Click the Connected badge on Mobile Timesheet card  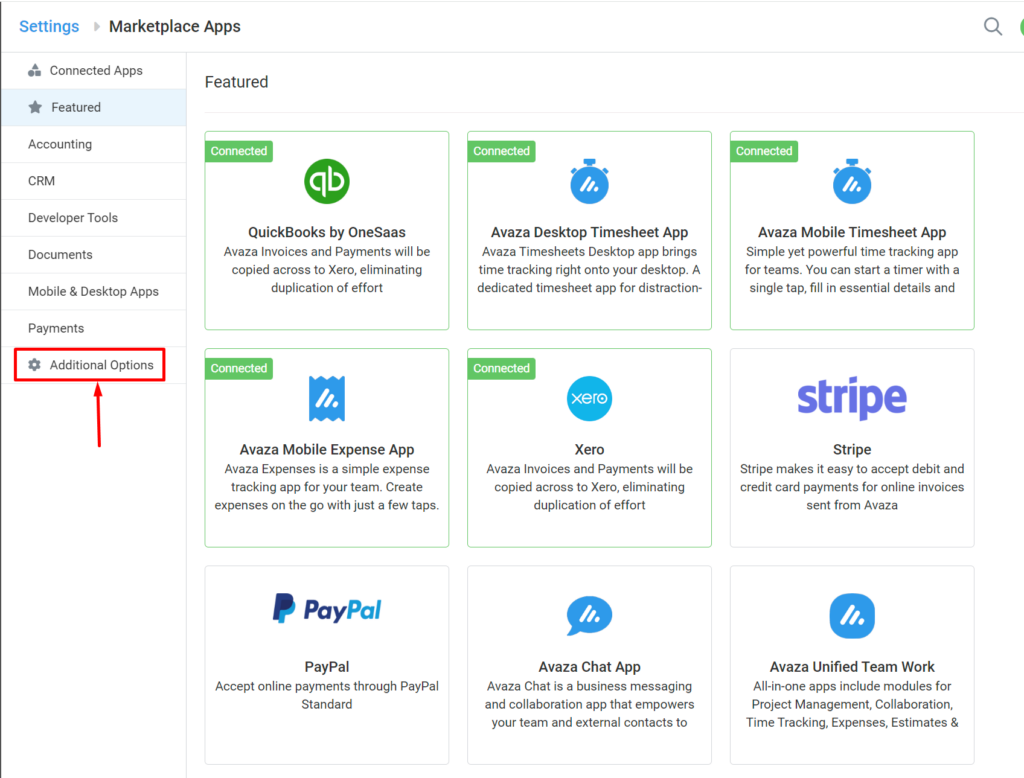(764, 151)
